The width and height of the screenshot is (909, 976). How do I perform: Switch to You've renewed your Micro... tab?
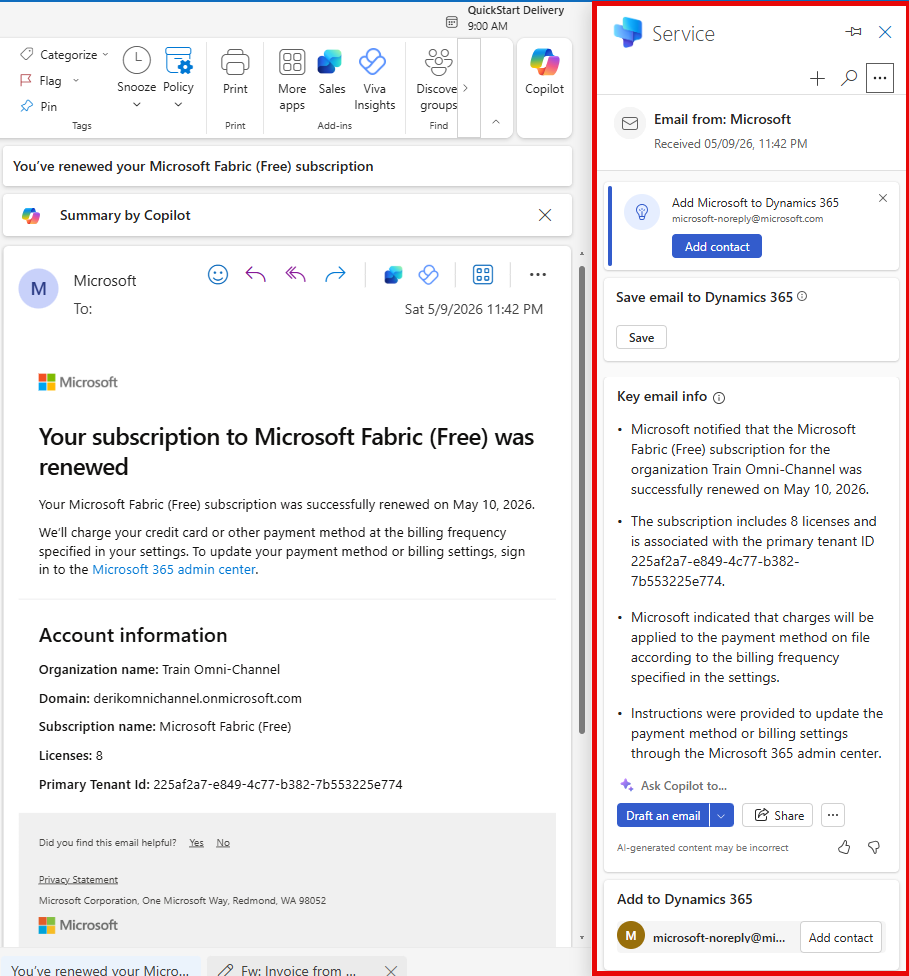100,967
